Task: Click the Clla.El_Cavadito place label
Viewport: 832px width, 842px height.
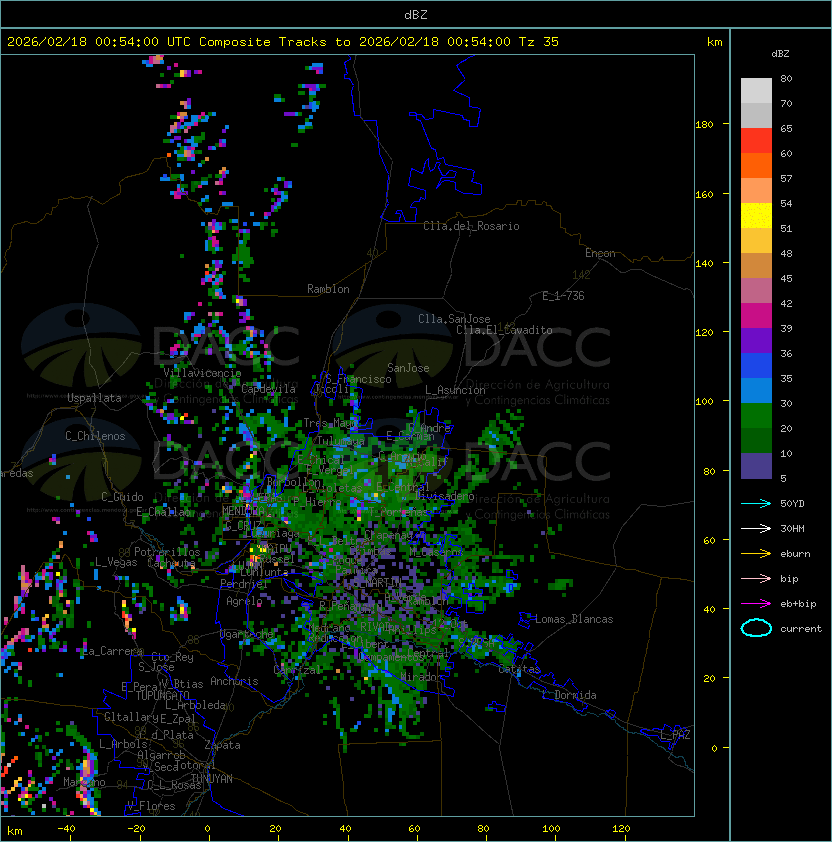Action: pos(504,330)
